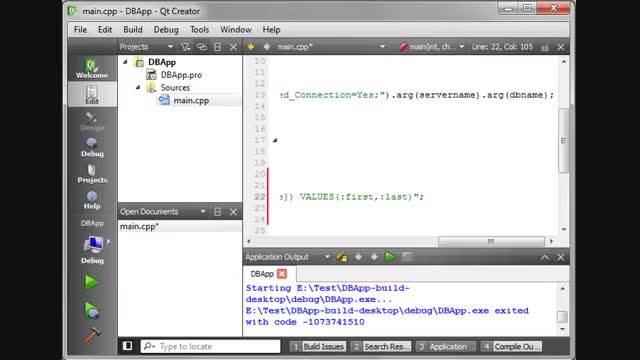Open the main.cpp file selector dropdown
The image size is (640, 360).
pyautogui.click(x=382, y=47)
